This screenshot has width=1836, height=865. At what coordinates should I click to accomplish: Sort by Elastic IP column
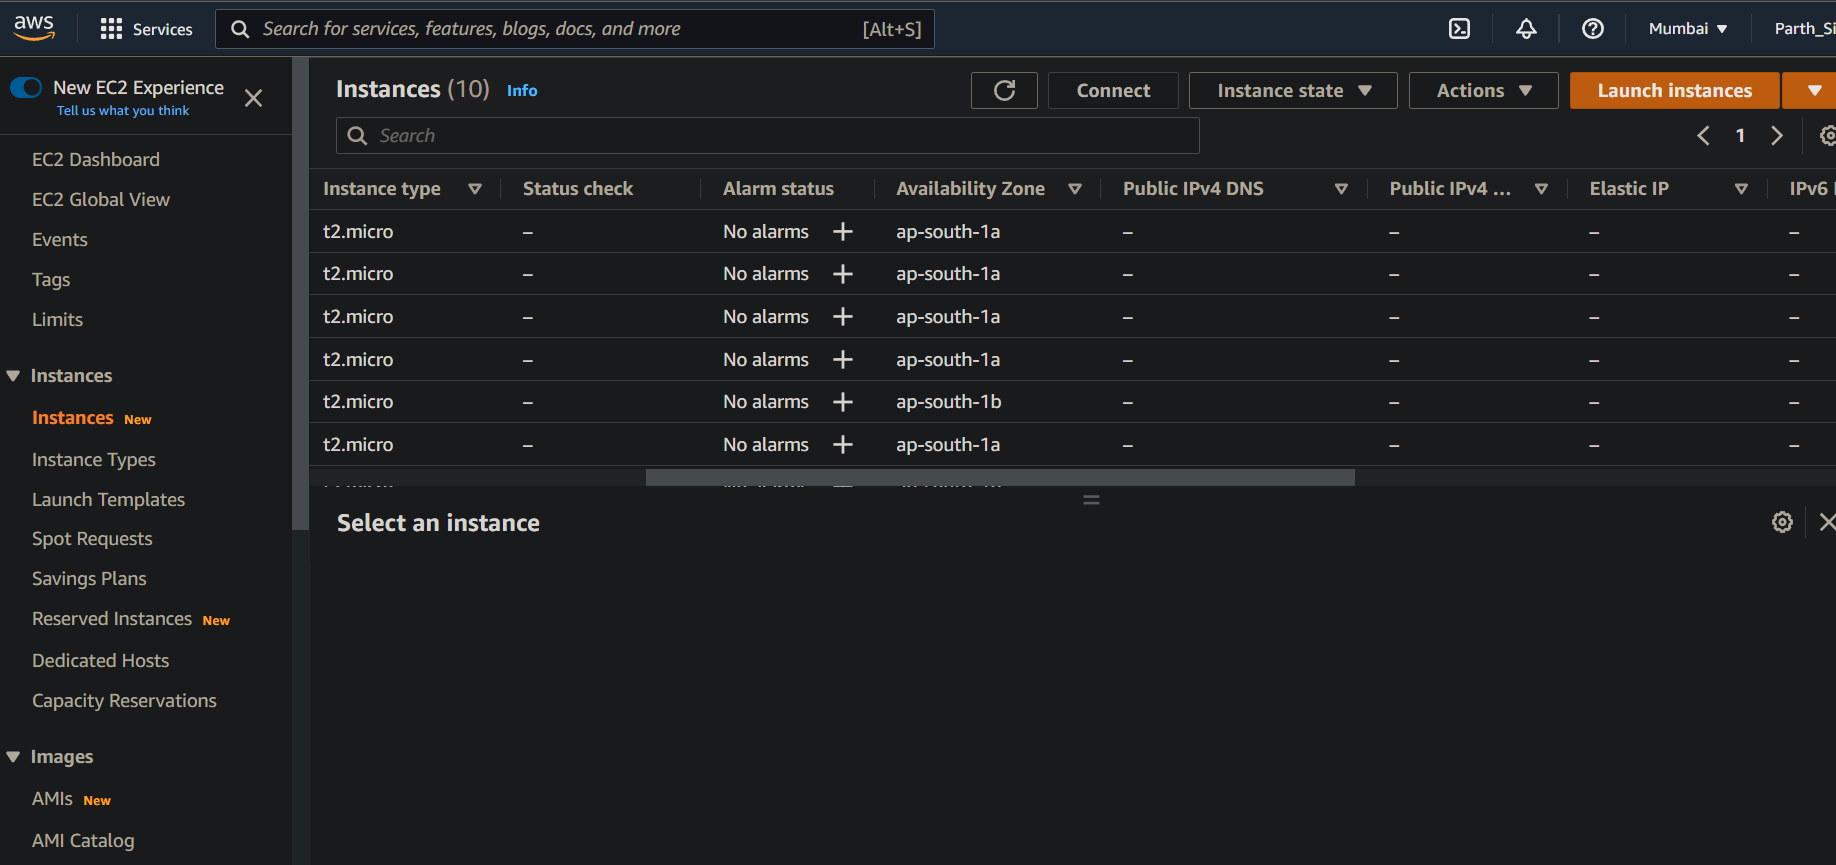pyautogui.click(x=1741, y=189)
